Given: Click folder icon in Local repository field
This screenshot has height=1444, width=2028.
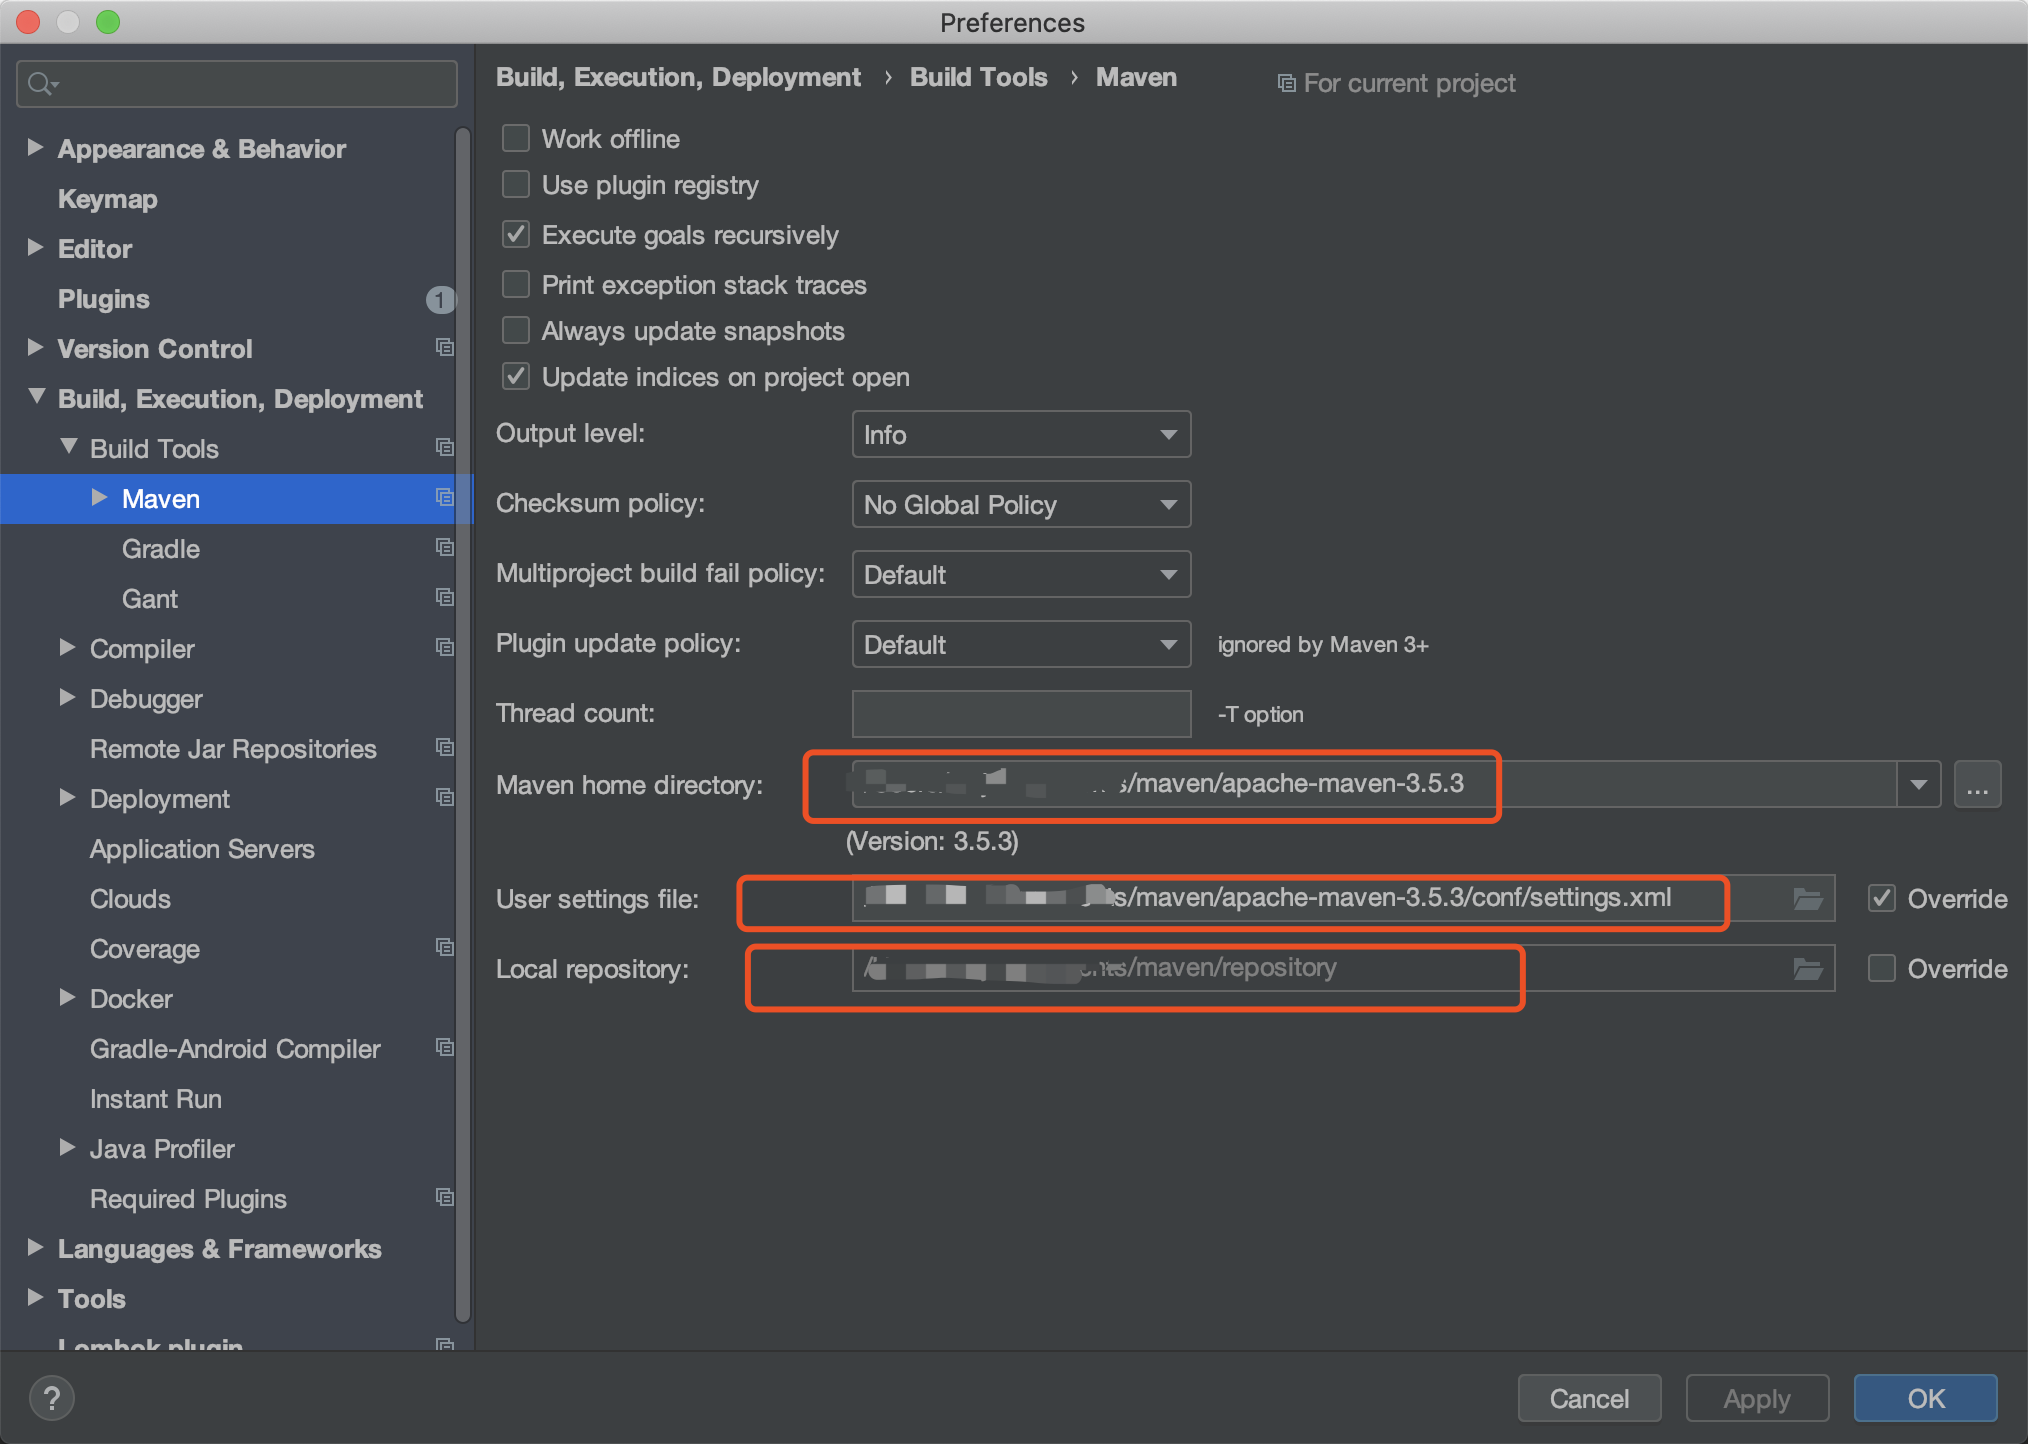Looking at the screenshot, I should [1807, 969].
